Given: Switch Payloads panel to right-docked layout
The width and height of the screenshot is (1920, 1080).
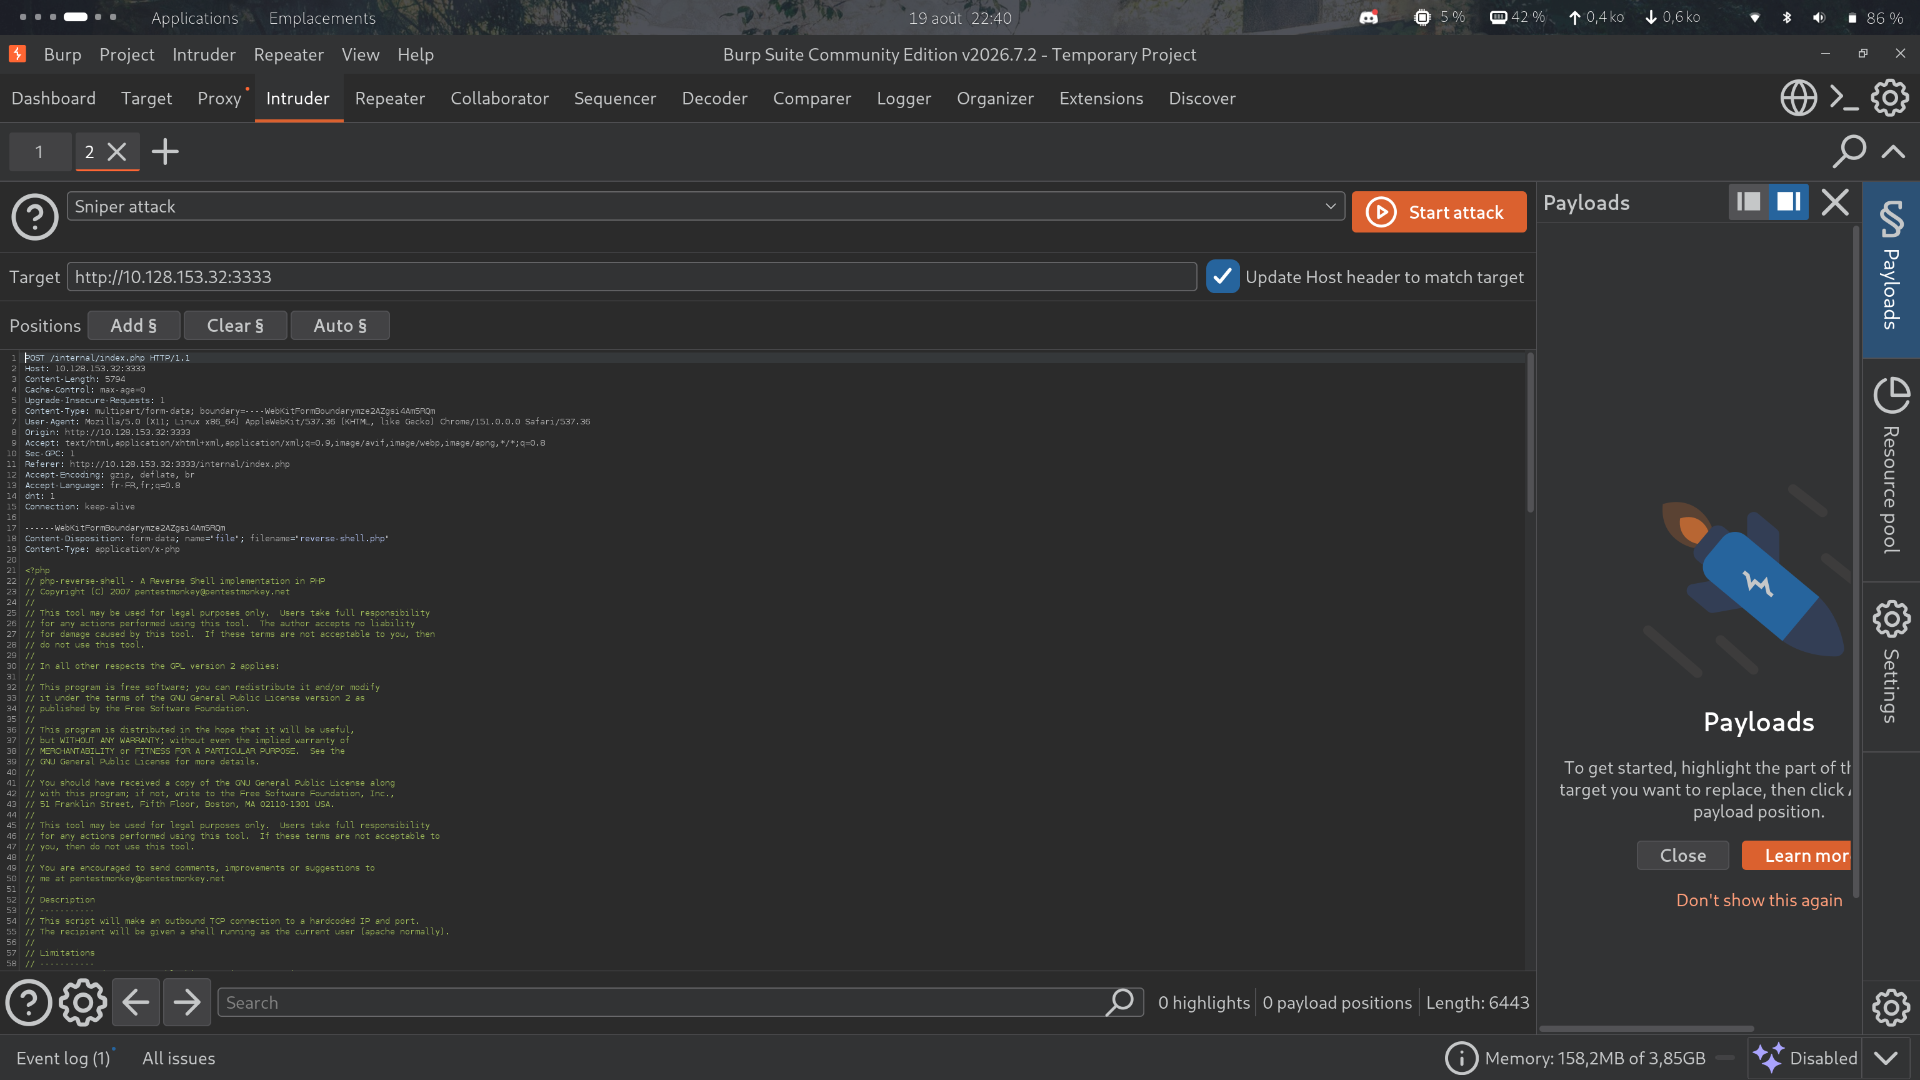Looking at the screenshot, I should pyautogui.click(x=1789, y=203).
